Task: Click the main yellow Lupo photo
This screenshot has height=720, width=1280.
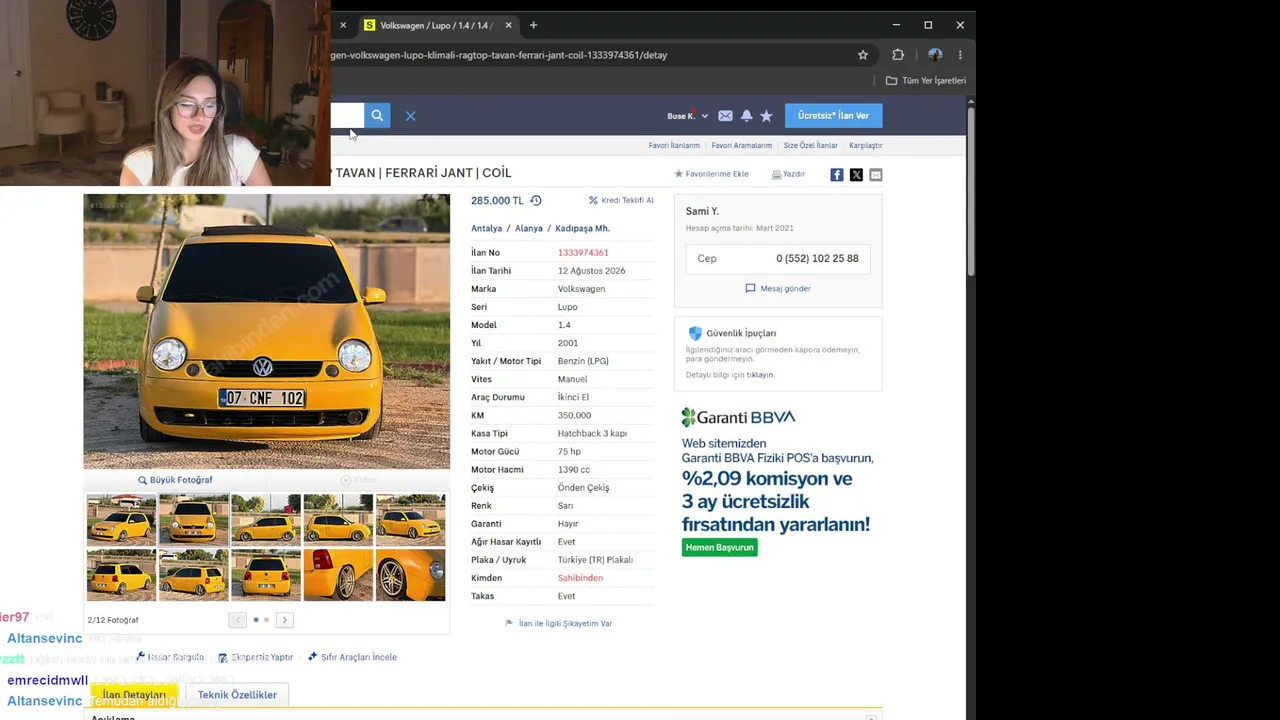Action: pos(267,332)
